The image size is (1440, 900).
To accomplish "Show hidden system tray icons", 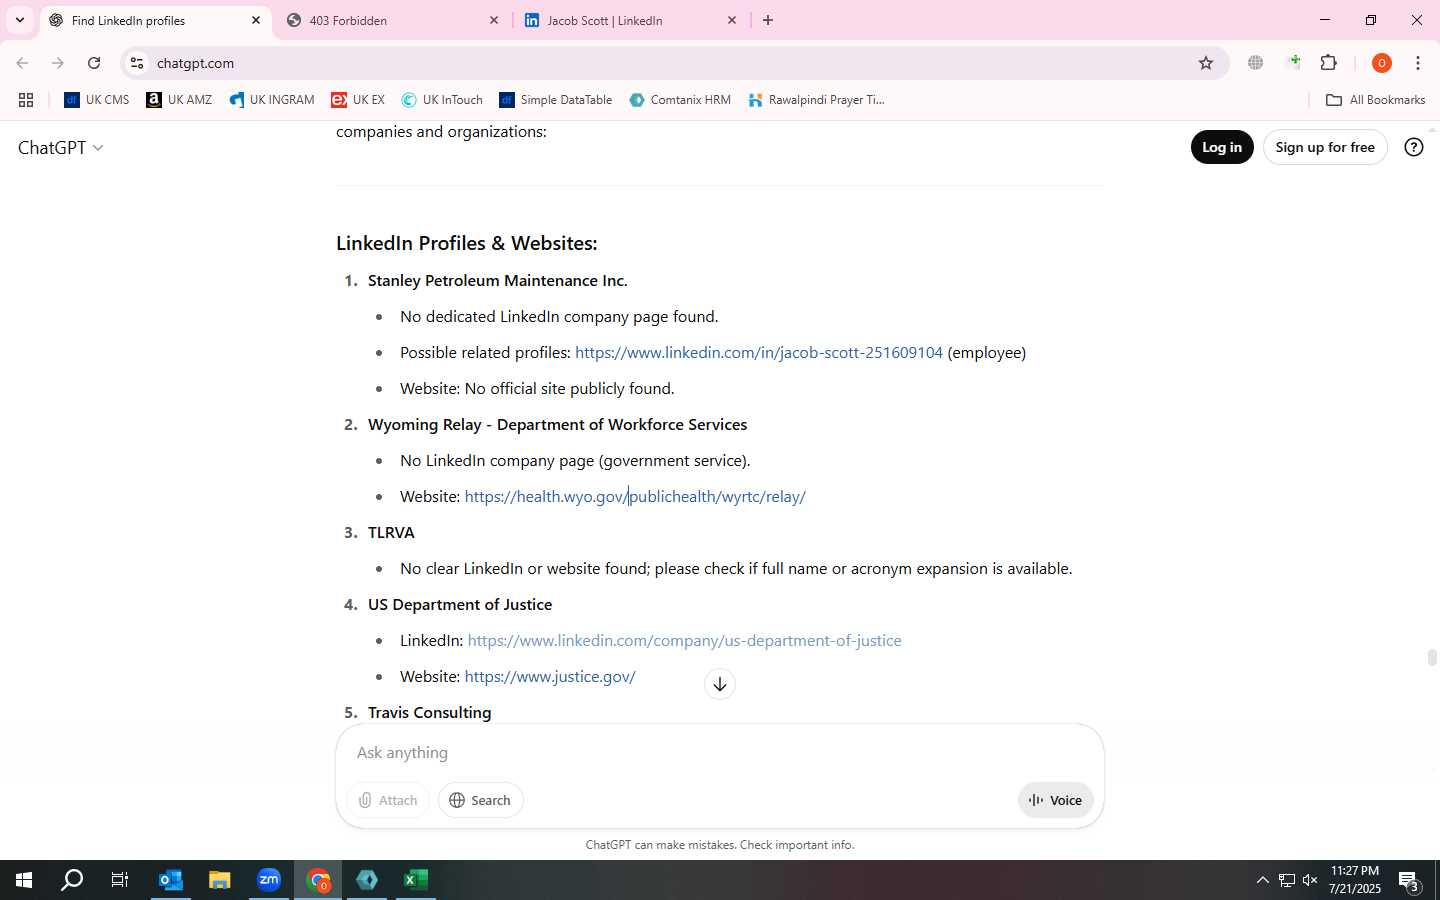I will [x=1262, y=881].
